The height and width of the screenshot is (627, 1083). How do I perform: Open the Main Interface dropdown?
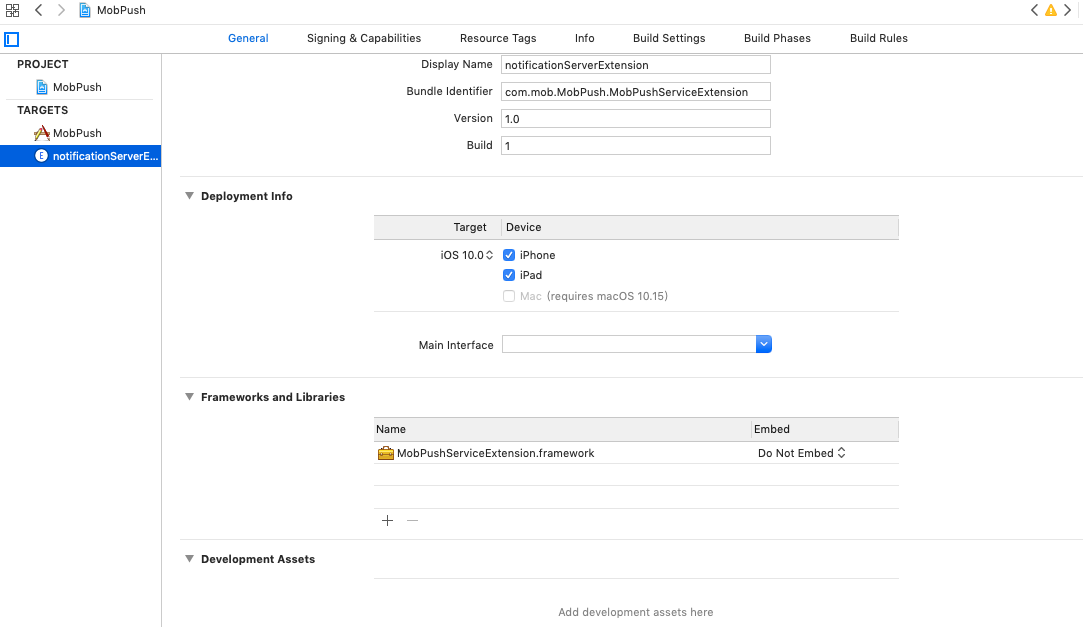[763, 344]
